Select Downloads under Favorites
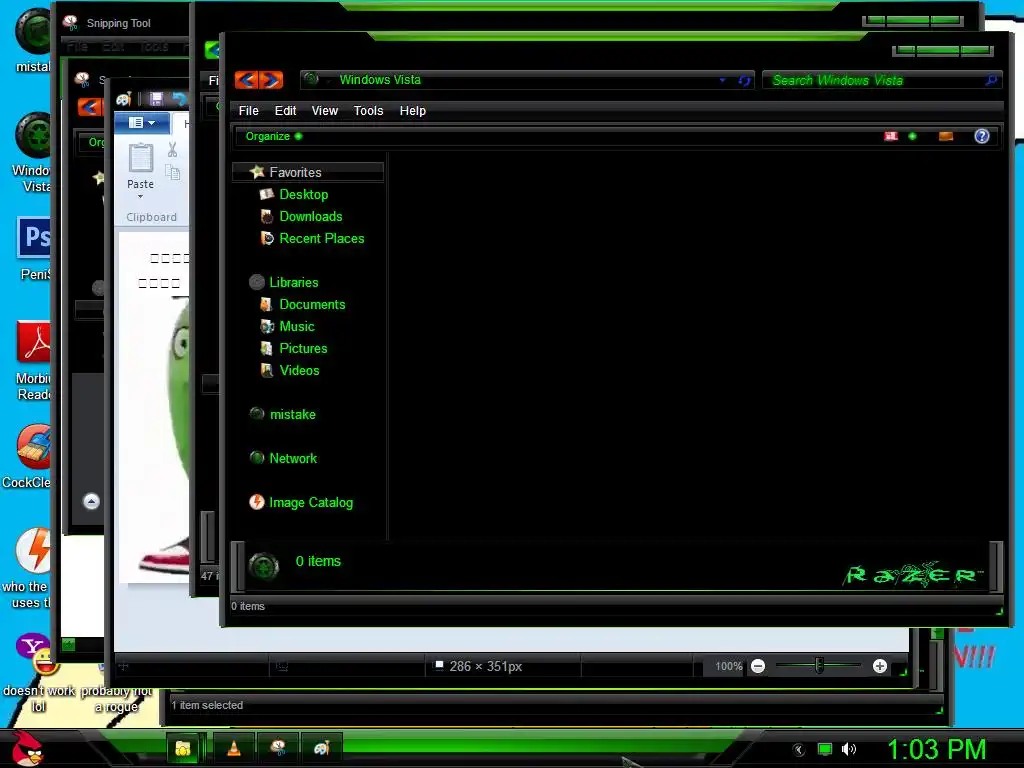Image resolution: width=1024 pixels, height=768 pixels. coord(311,216)
